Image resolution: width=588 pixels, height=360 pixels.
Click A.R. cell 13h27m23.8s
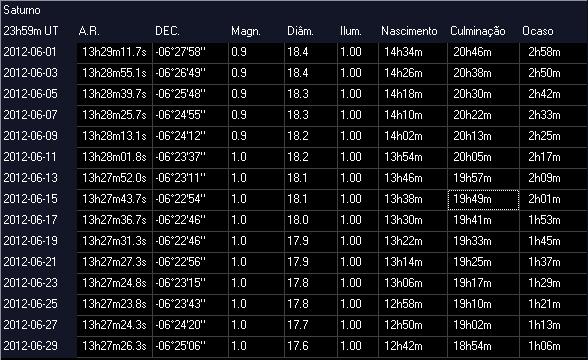click(114, 304)
